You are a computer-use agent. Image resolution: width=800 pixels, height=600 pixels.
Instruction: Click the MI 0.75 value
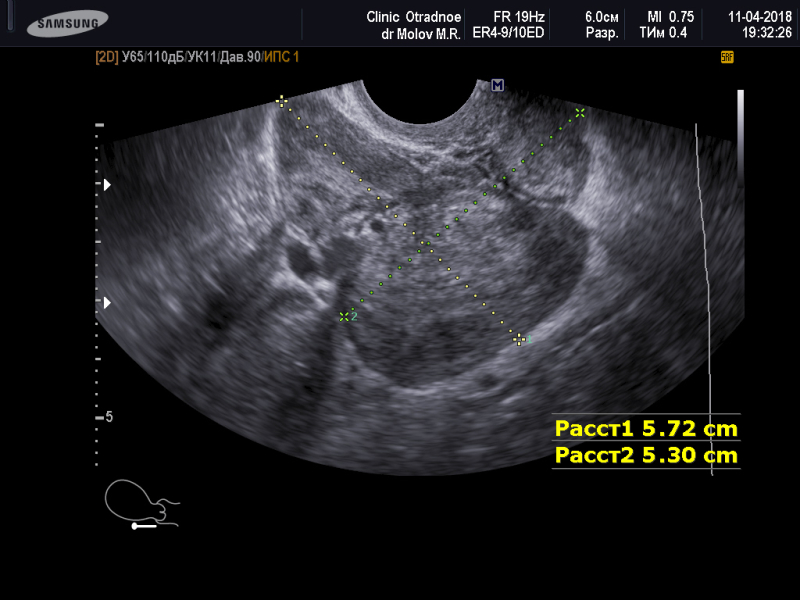671,17
